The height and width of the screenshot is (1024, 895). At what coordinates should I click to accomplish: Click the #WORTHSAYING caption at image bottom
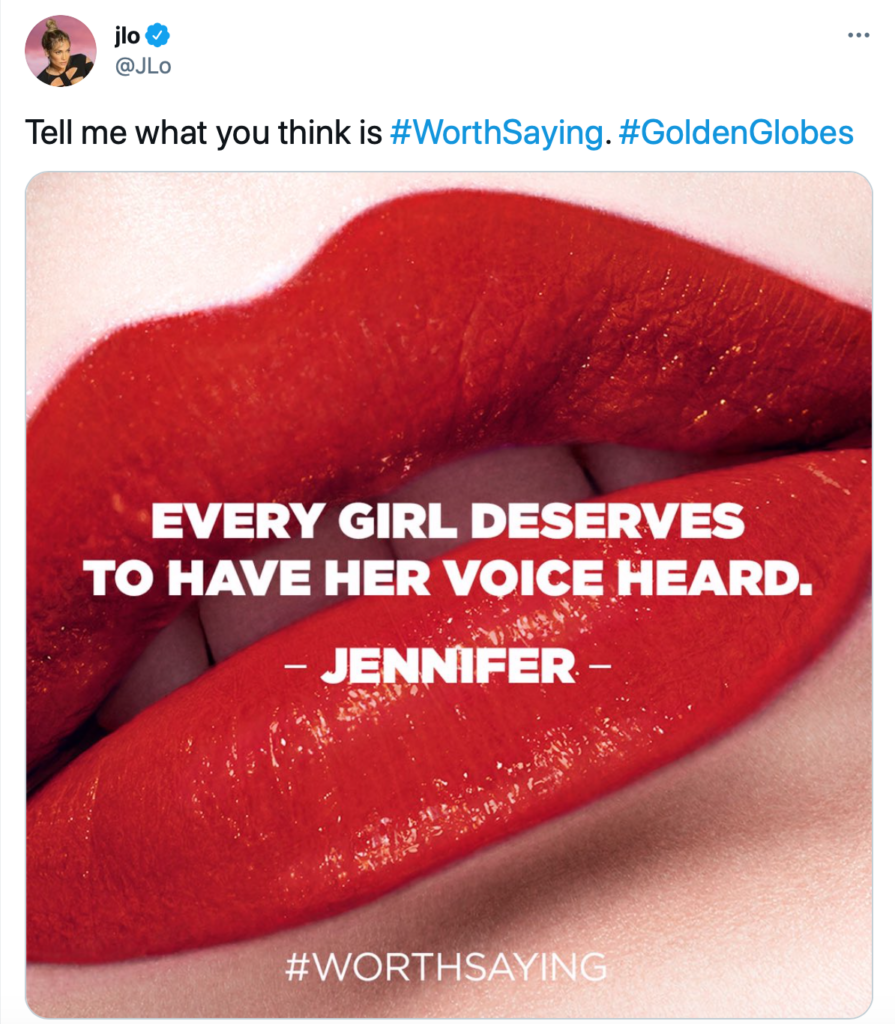(x=447, y=967)
